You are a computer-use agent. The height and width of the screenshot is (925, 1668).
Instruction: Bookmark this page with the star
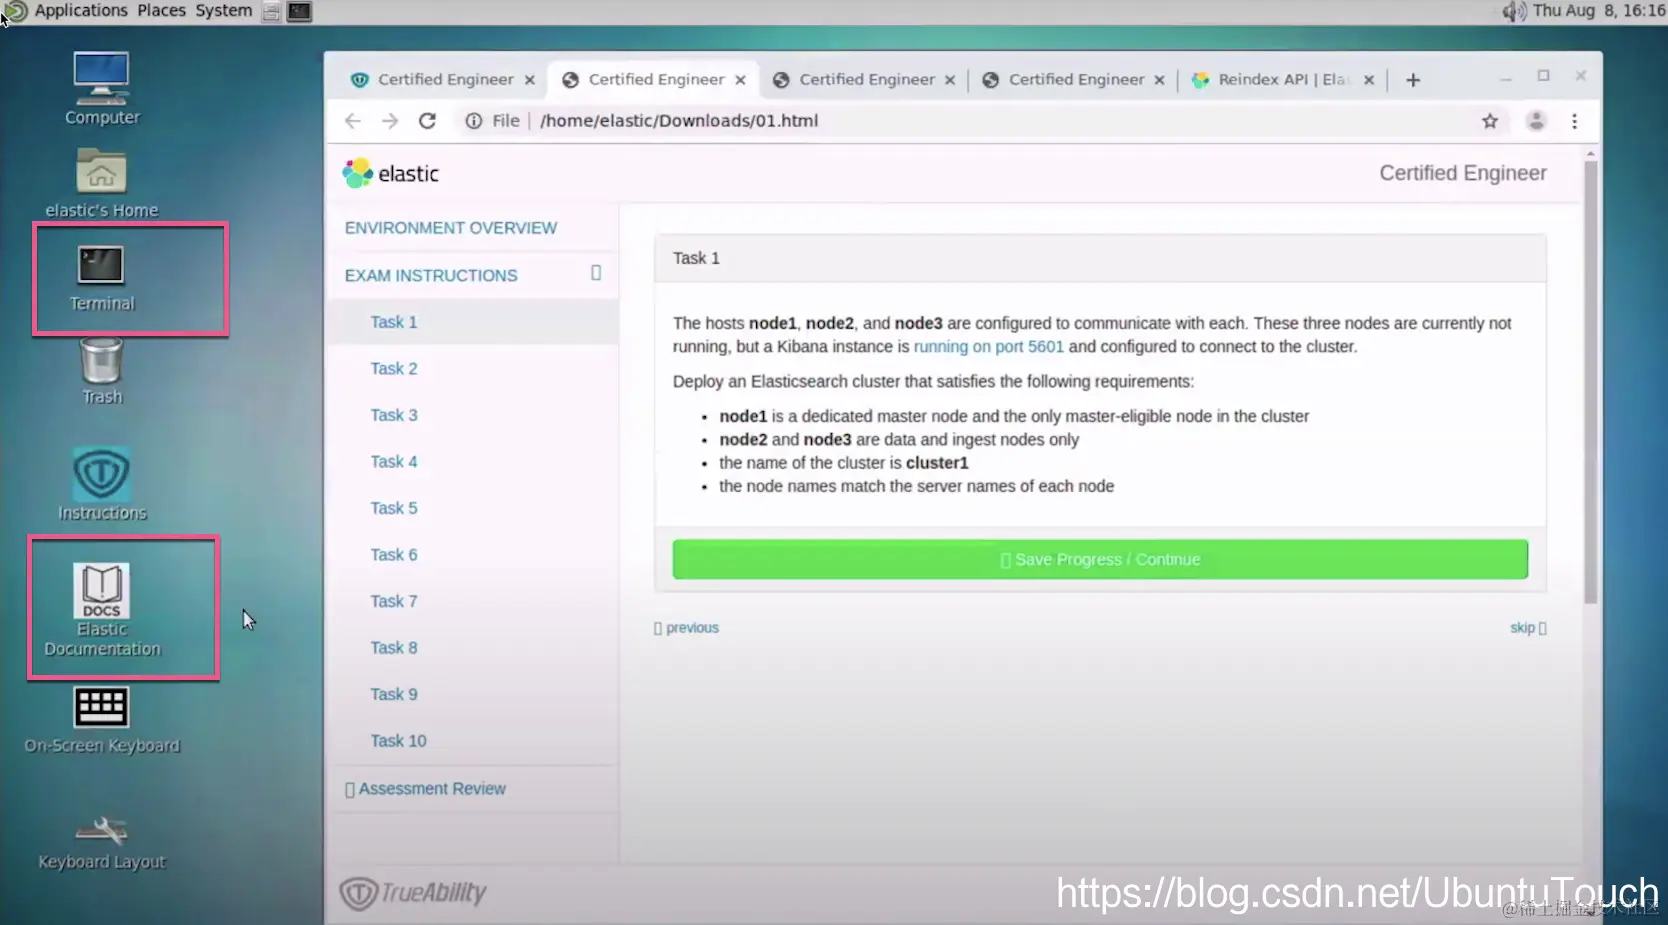(1490, 121)
